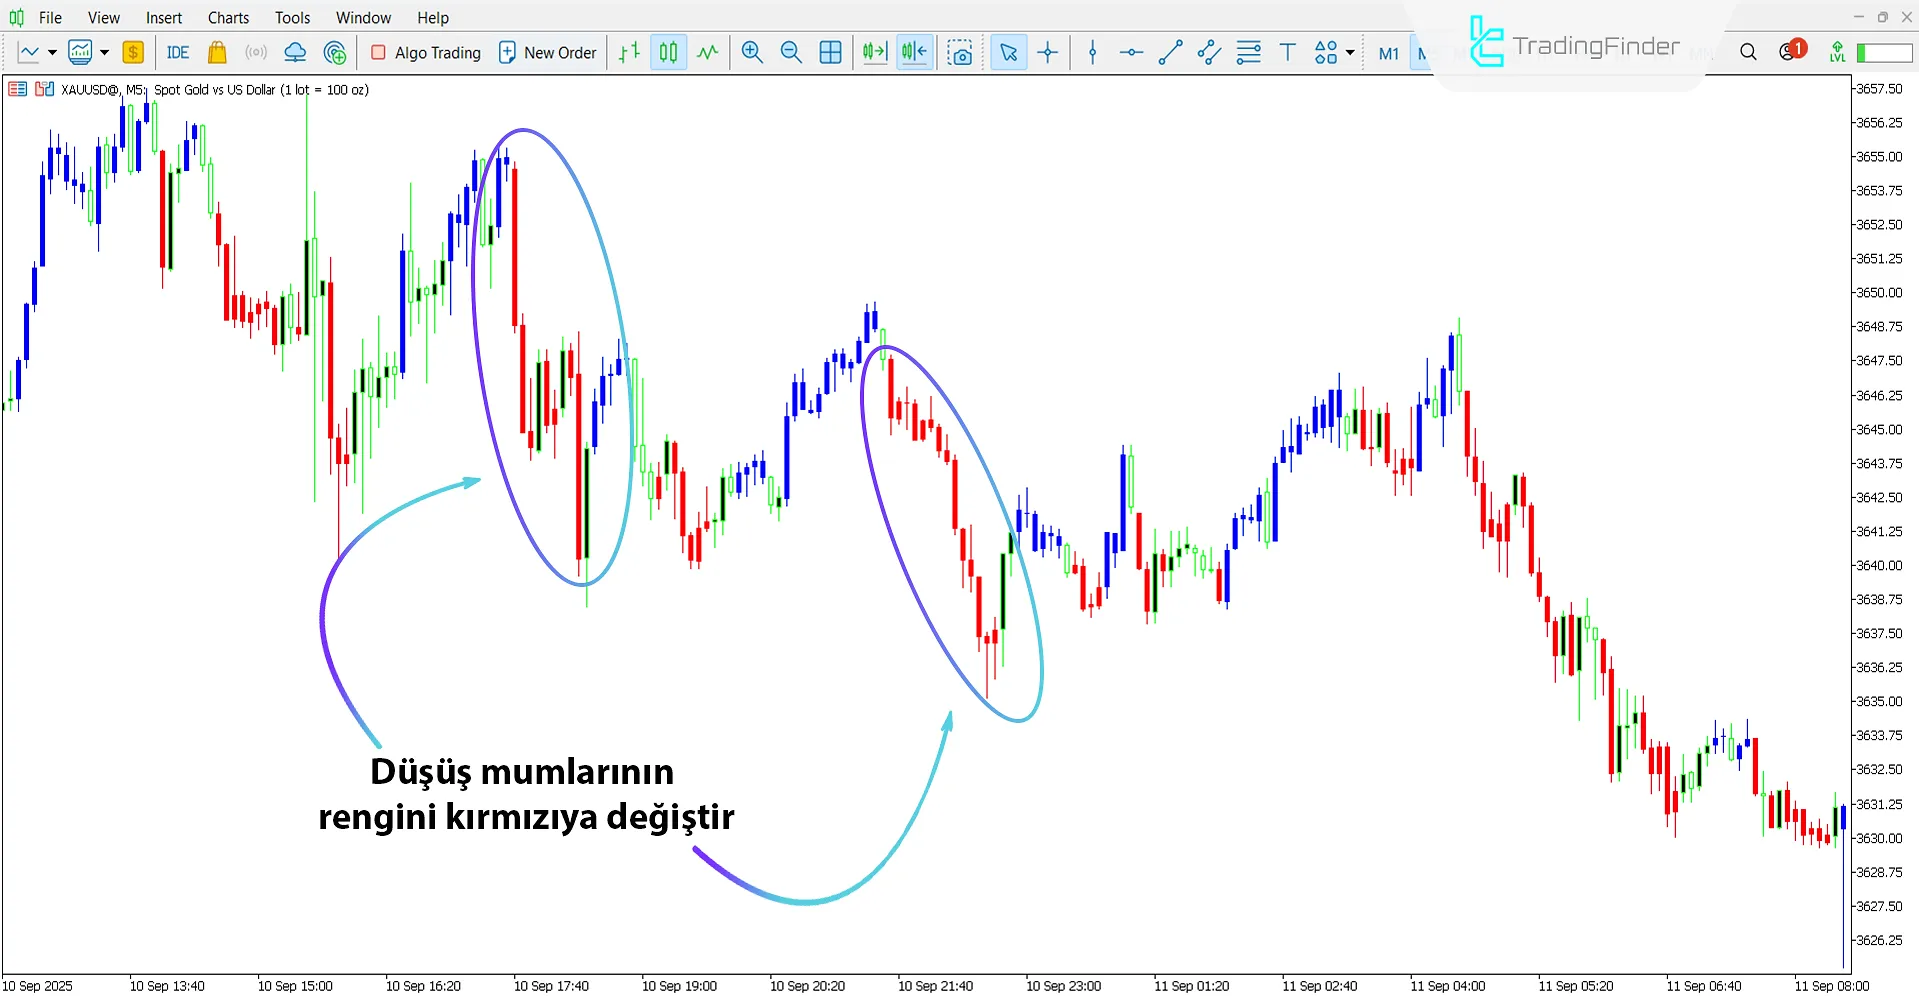Select the M1 timeframe
Viewport: 1919px width, 996px height.
[x=1388, y=53]
